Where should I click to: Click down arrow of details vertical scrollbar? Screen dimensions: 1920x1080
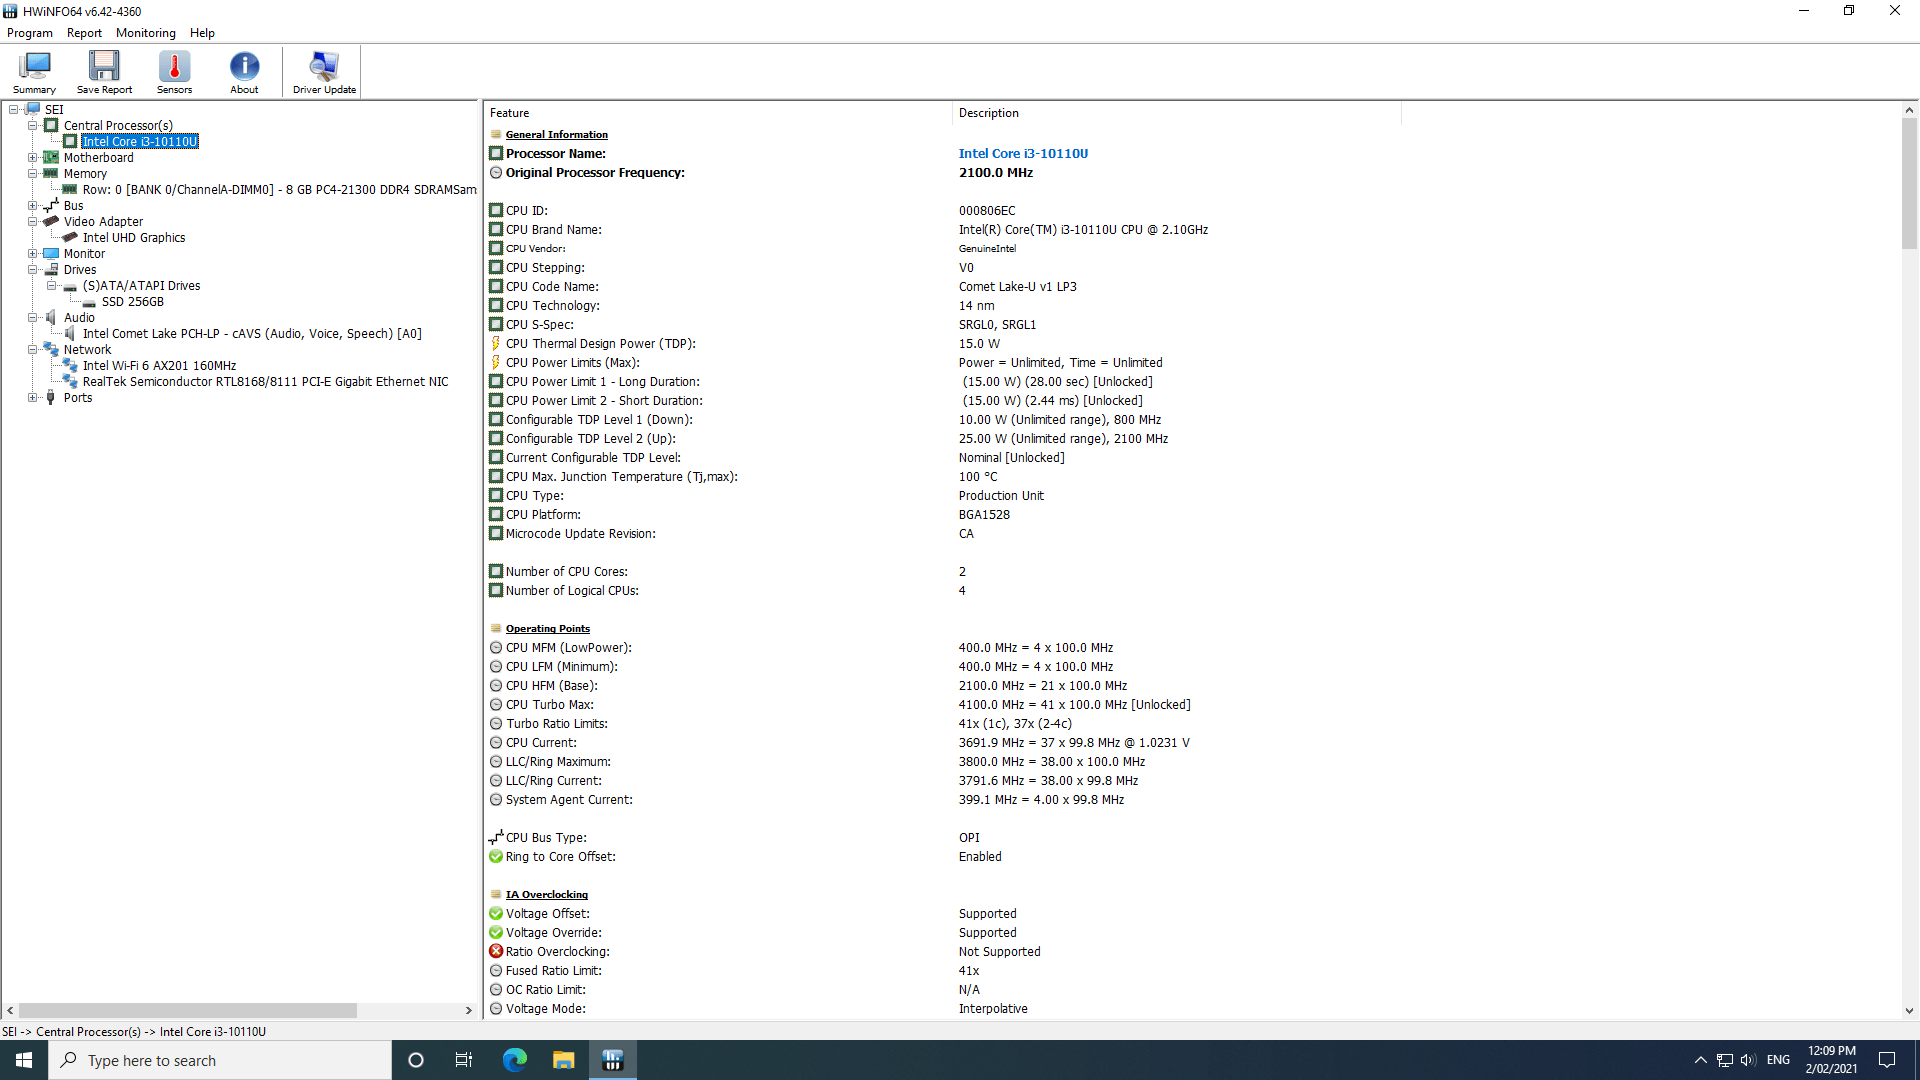[x=1909, y=1011]
